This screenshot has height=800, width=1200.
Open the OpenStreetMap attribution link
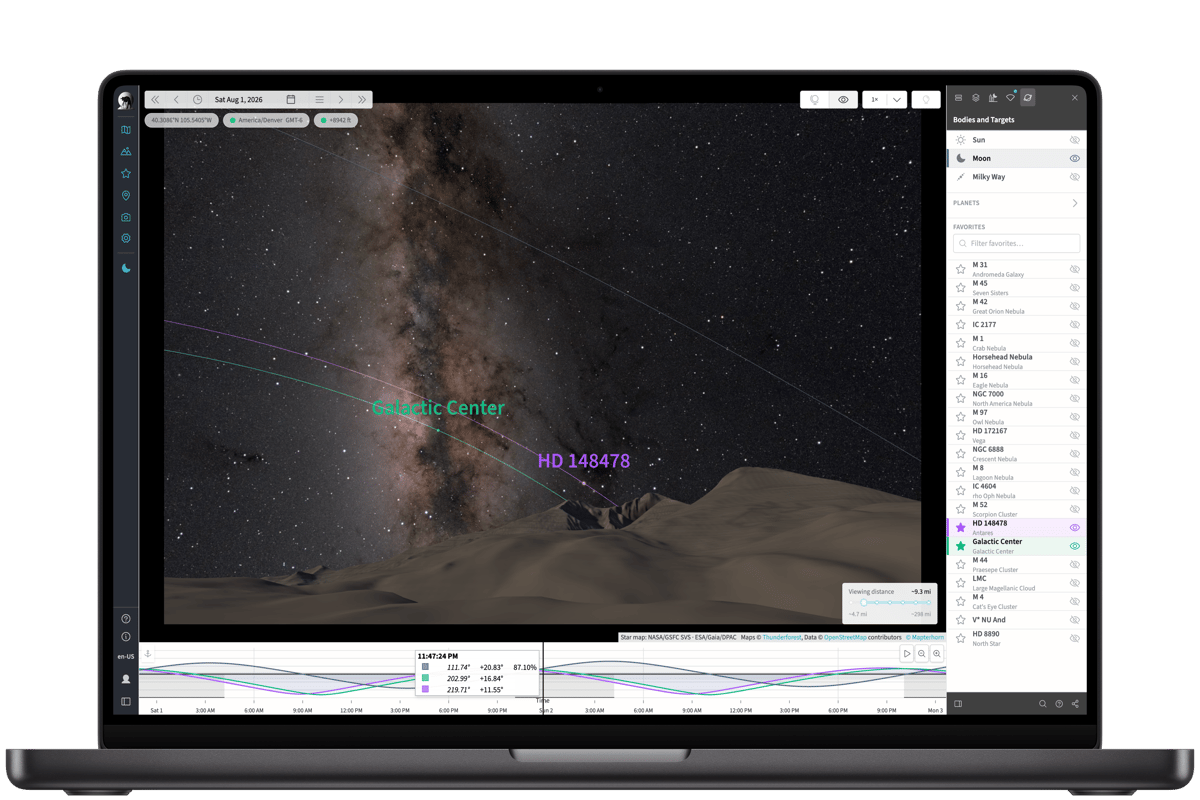pyautogui.click(x=845, y=637)
